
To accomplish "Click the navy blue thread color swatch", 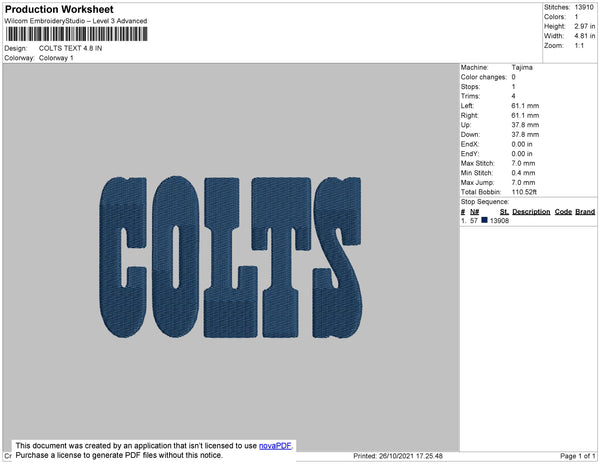I will pyautogui.click(x=484, y=220).
